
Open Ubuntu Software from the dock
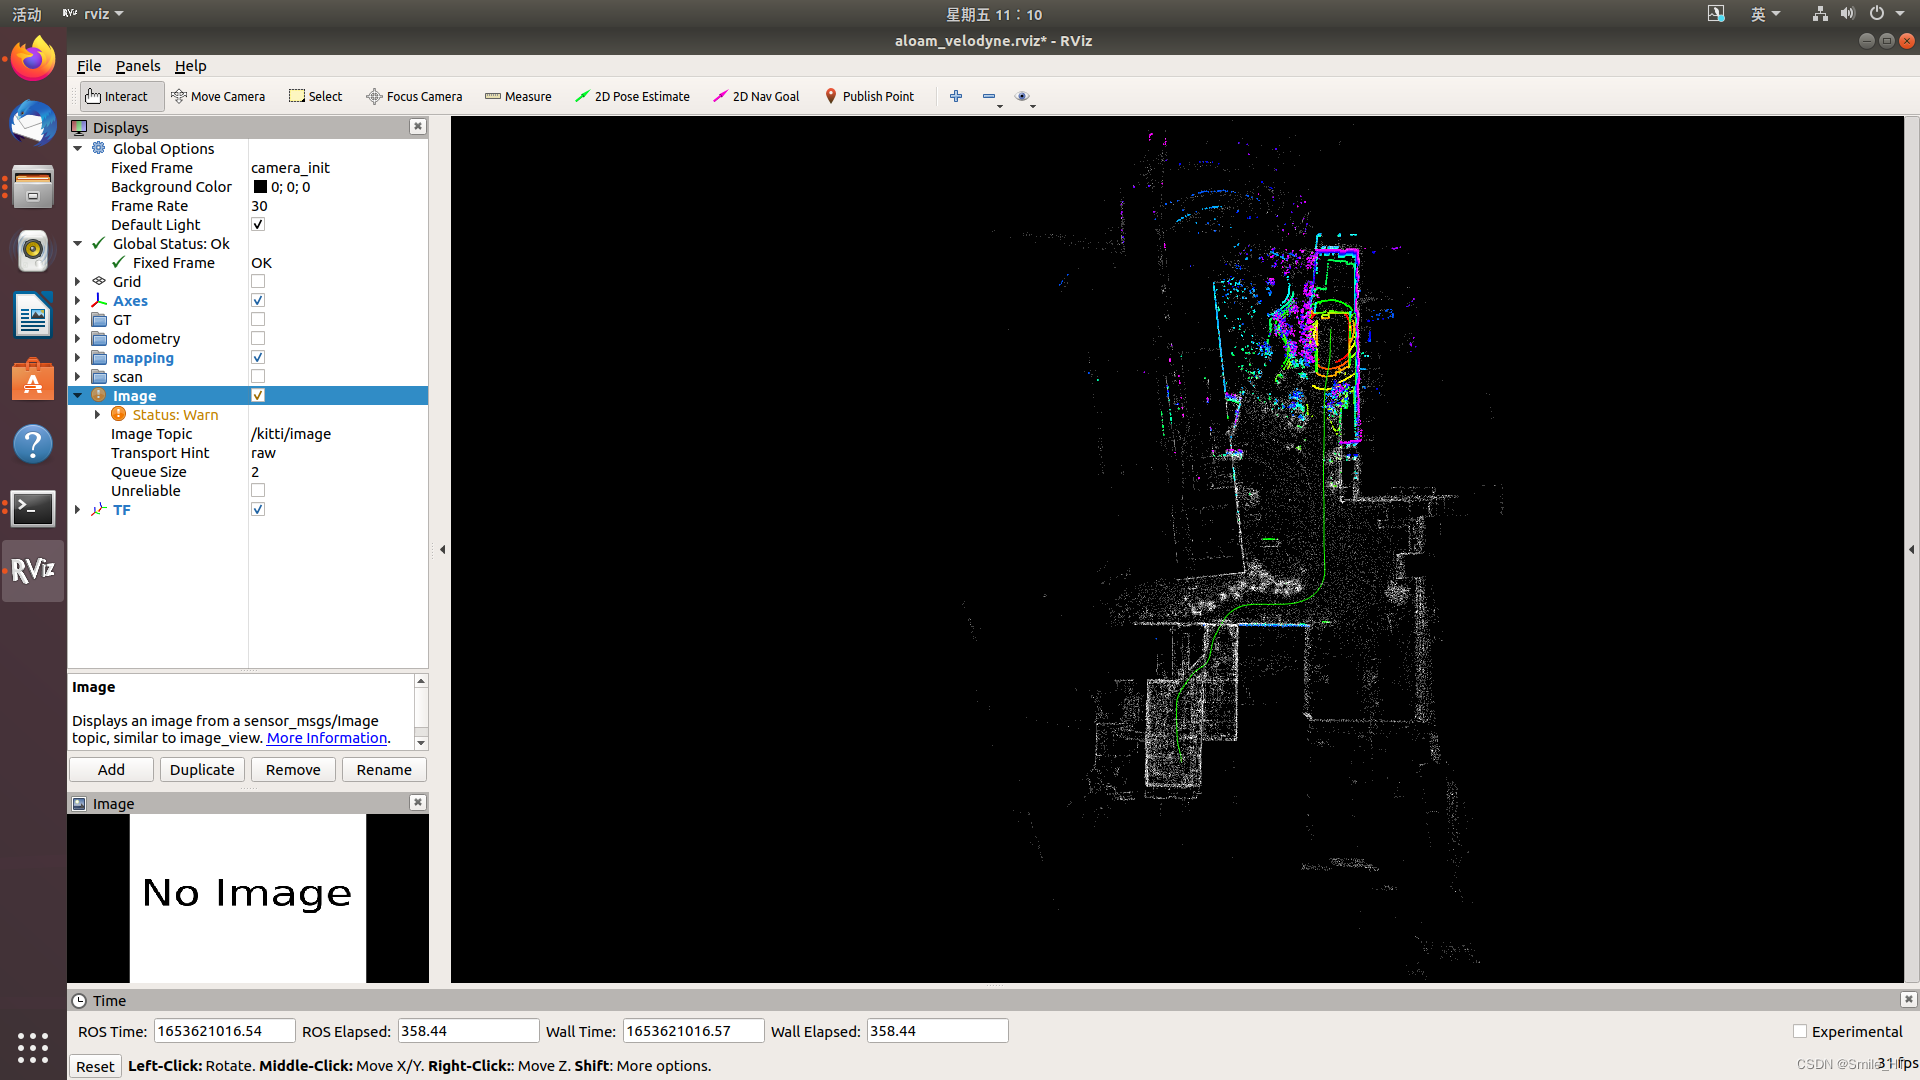[33, 380]
